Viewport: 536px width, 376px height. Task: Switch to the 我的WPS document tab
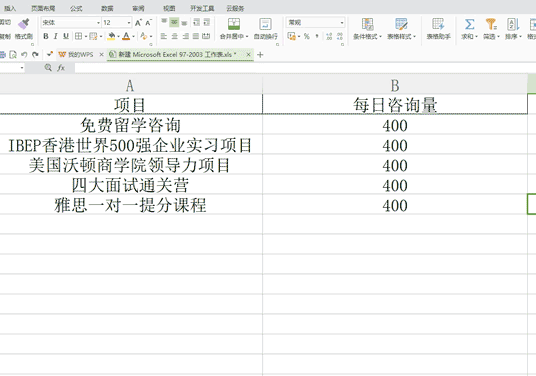[81, 54]
